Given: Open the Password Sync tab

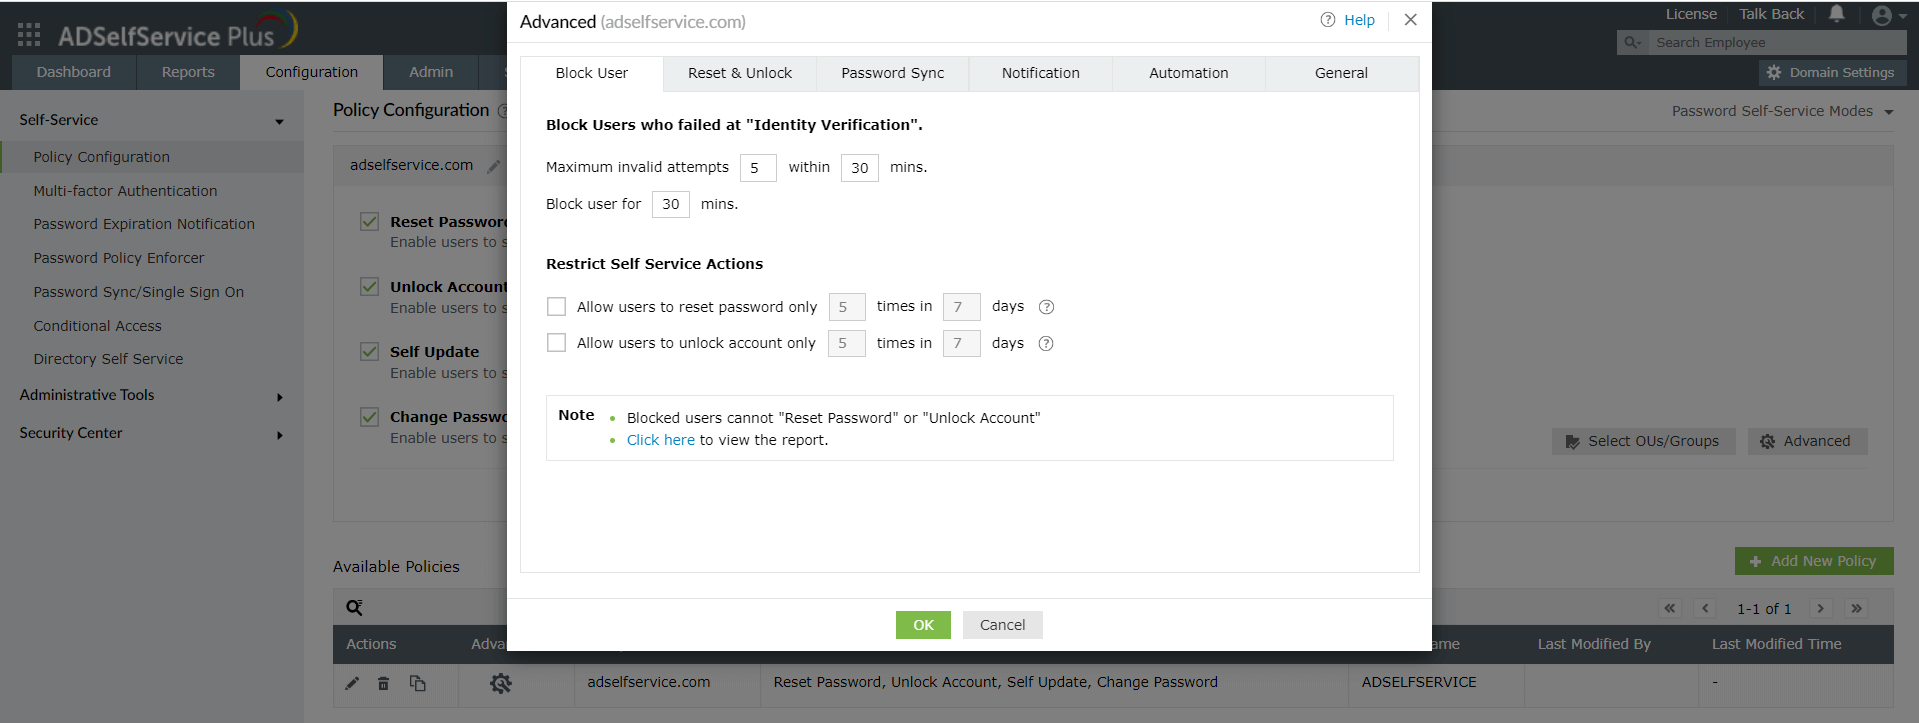Looking at the screenshot, I should [892, 73].
